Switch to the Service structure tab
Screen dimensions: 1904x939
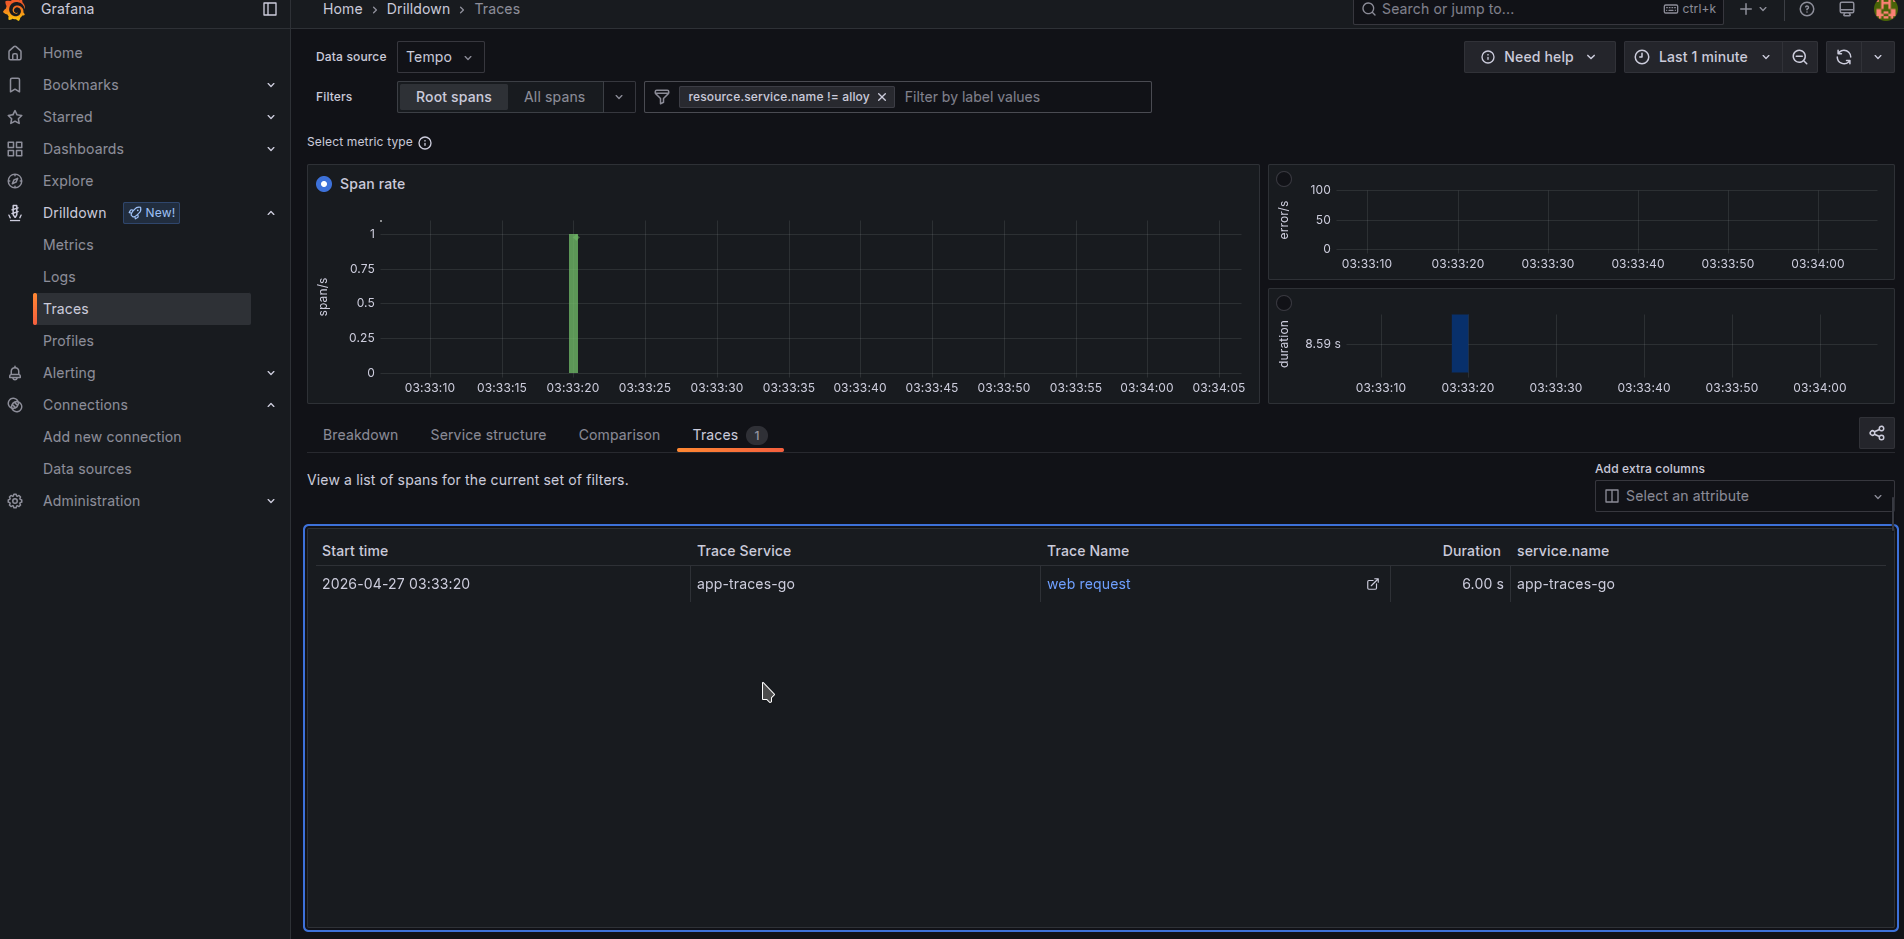point(488,435)
